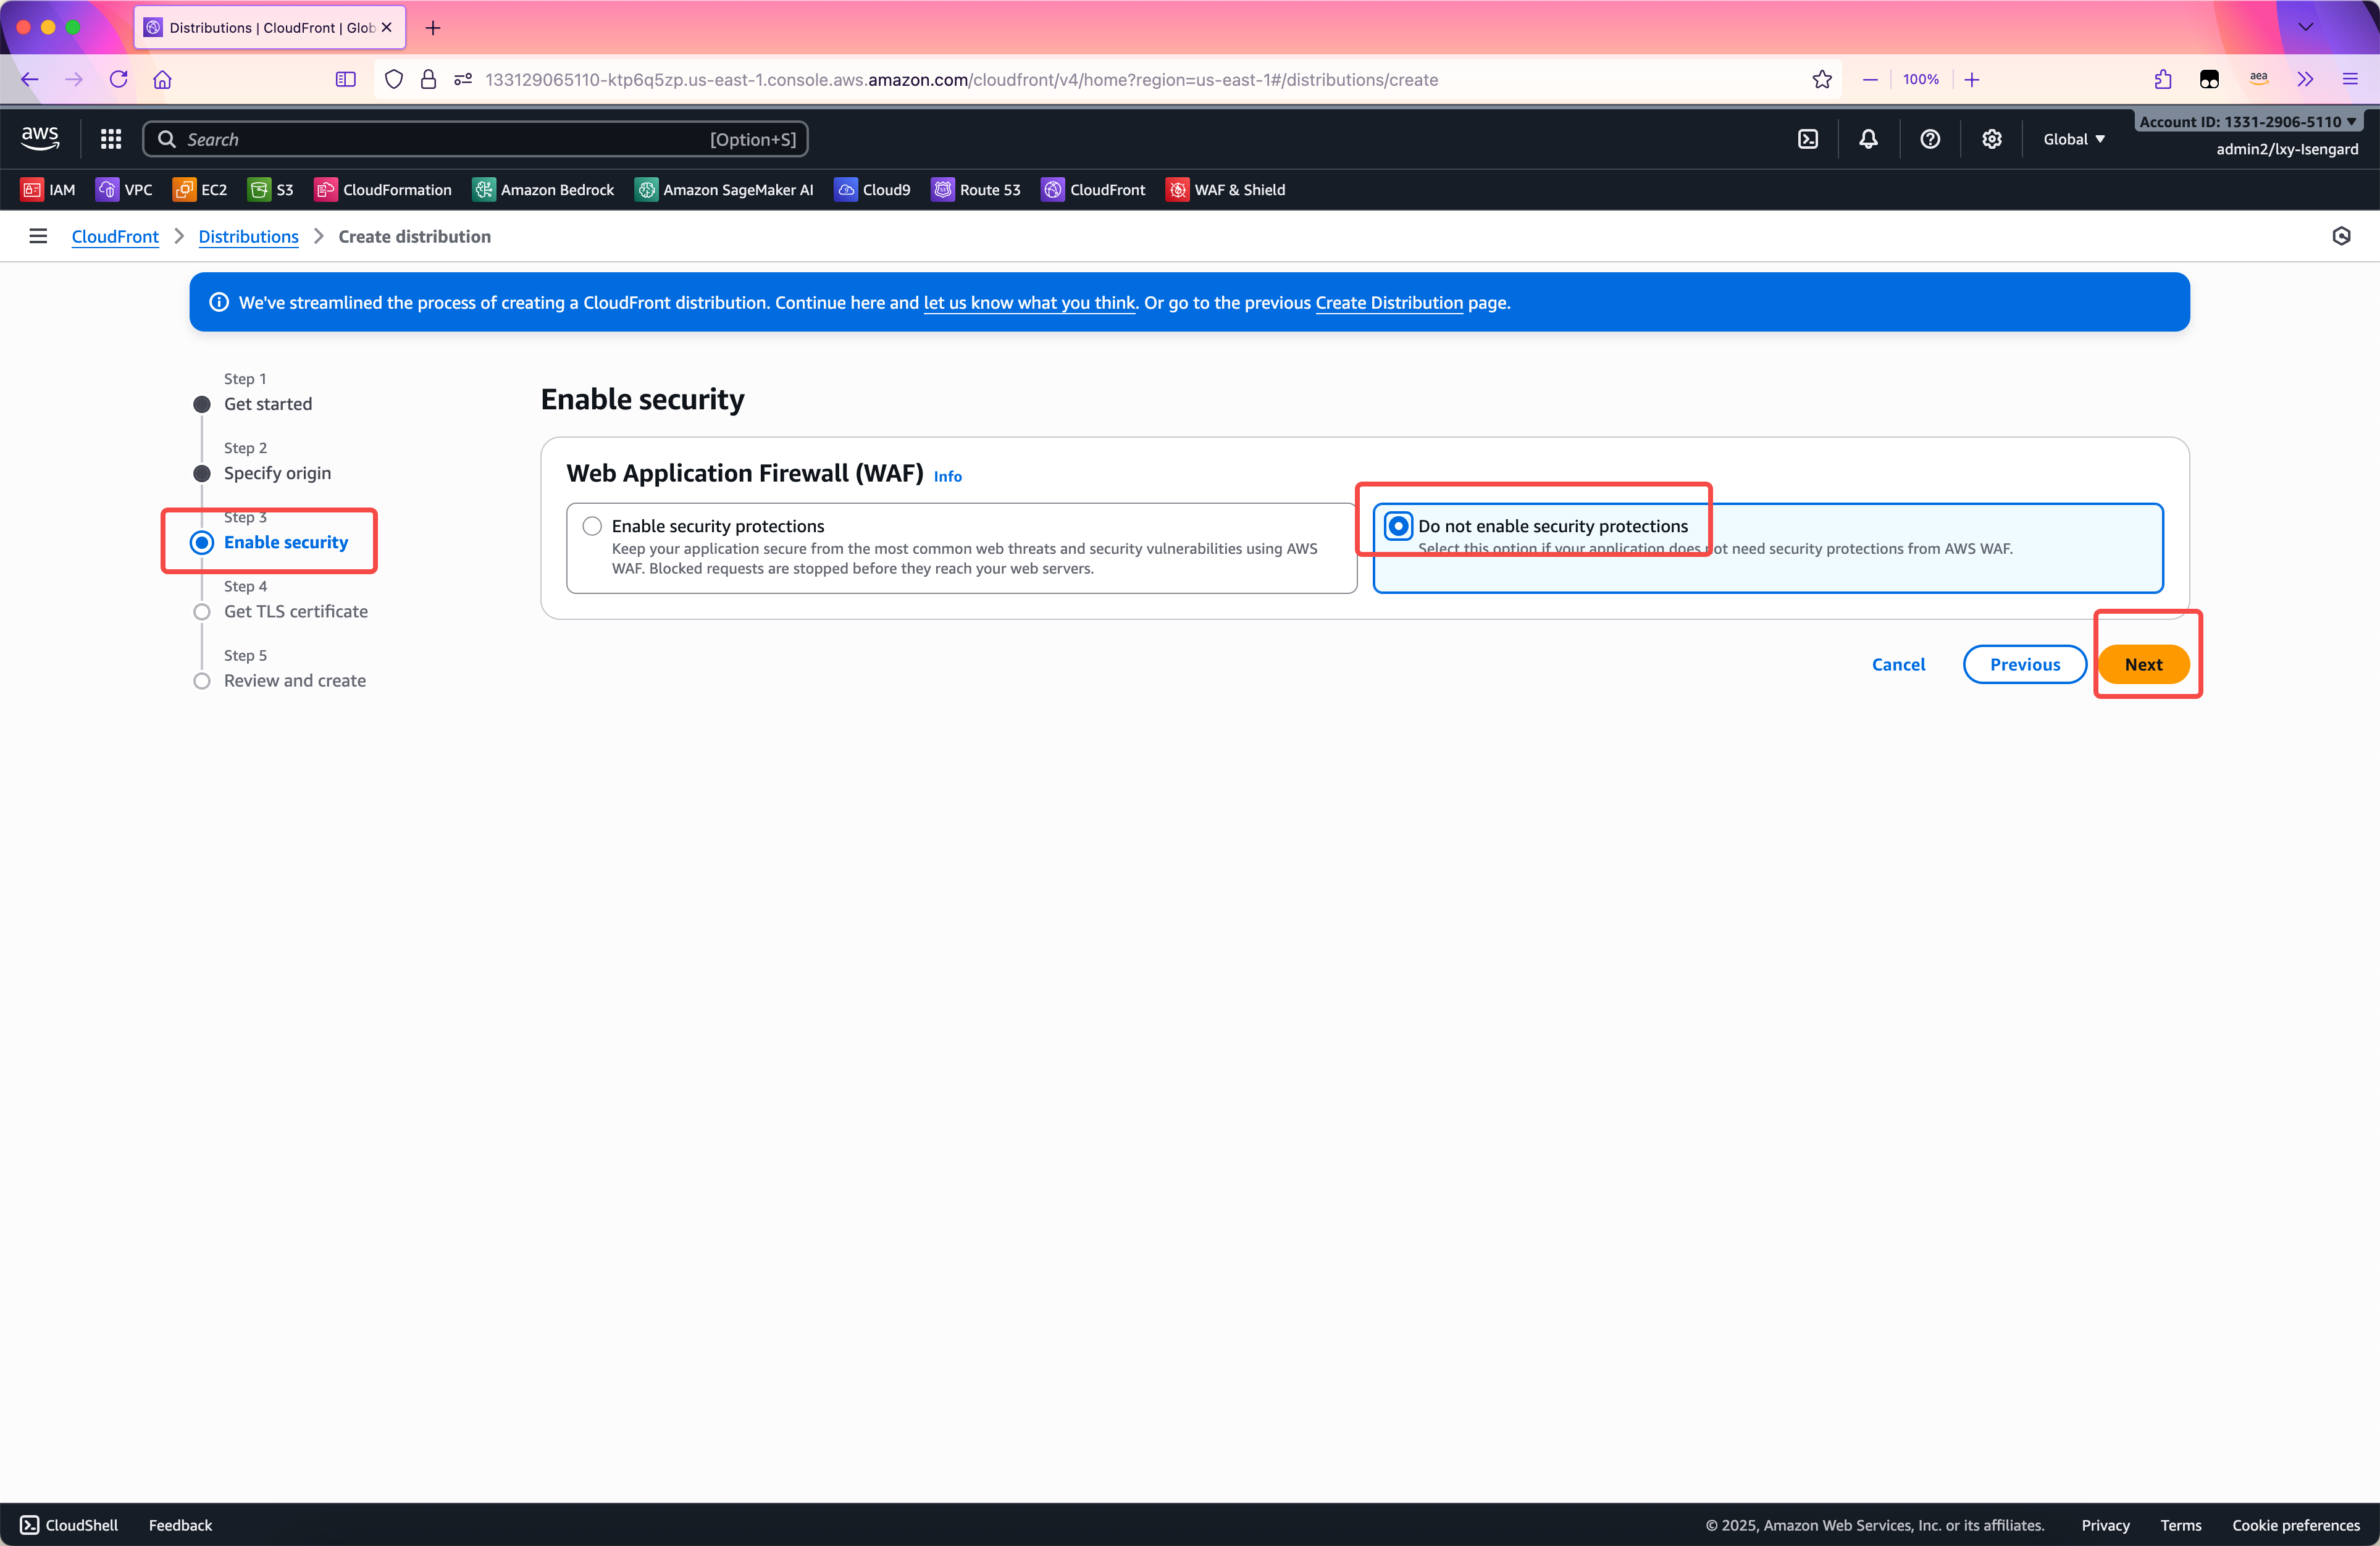Open the help question mark icon
The image size is (2380, 1546).
[x=1930, y=139]
